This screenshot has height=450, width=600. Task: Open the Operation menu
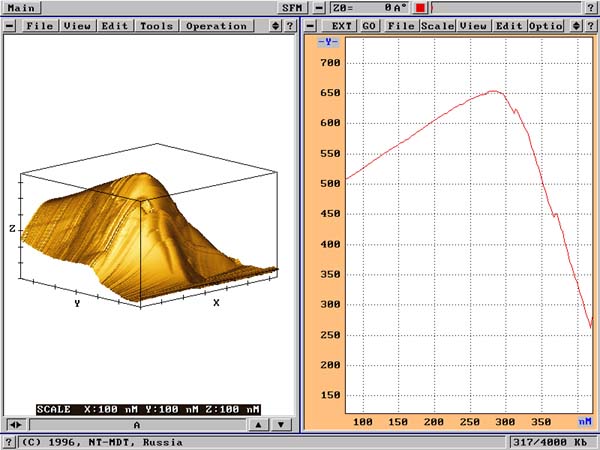click(x=215, y=25)
